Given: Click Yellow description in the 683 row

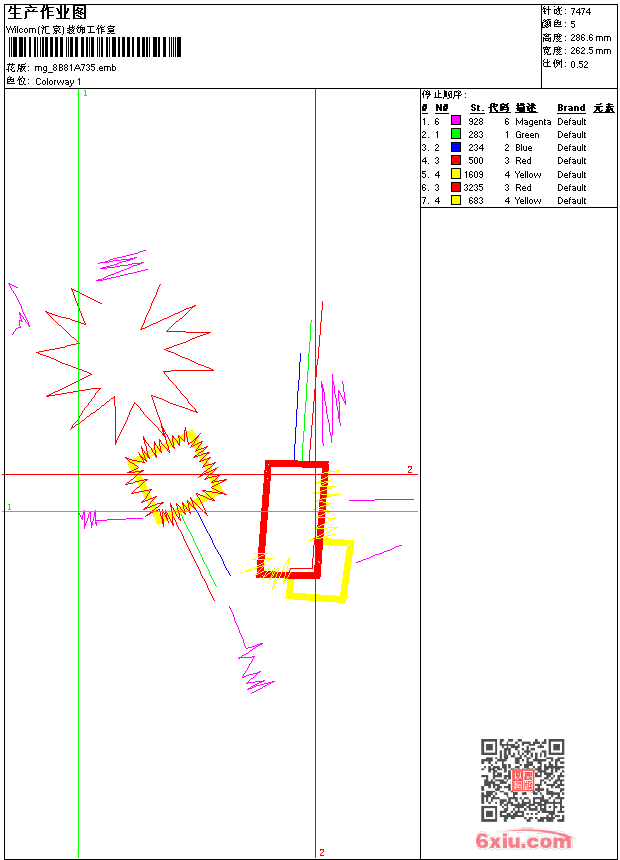Looking at the screenshot, I should (528, 201).
